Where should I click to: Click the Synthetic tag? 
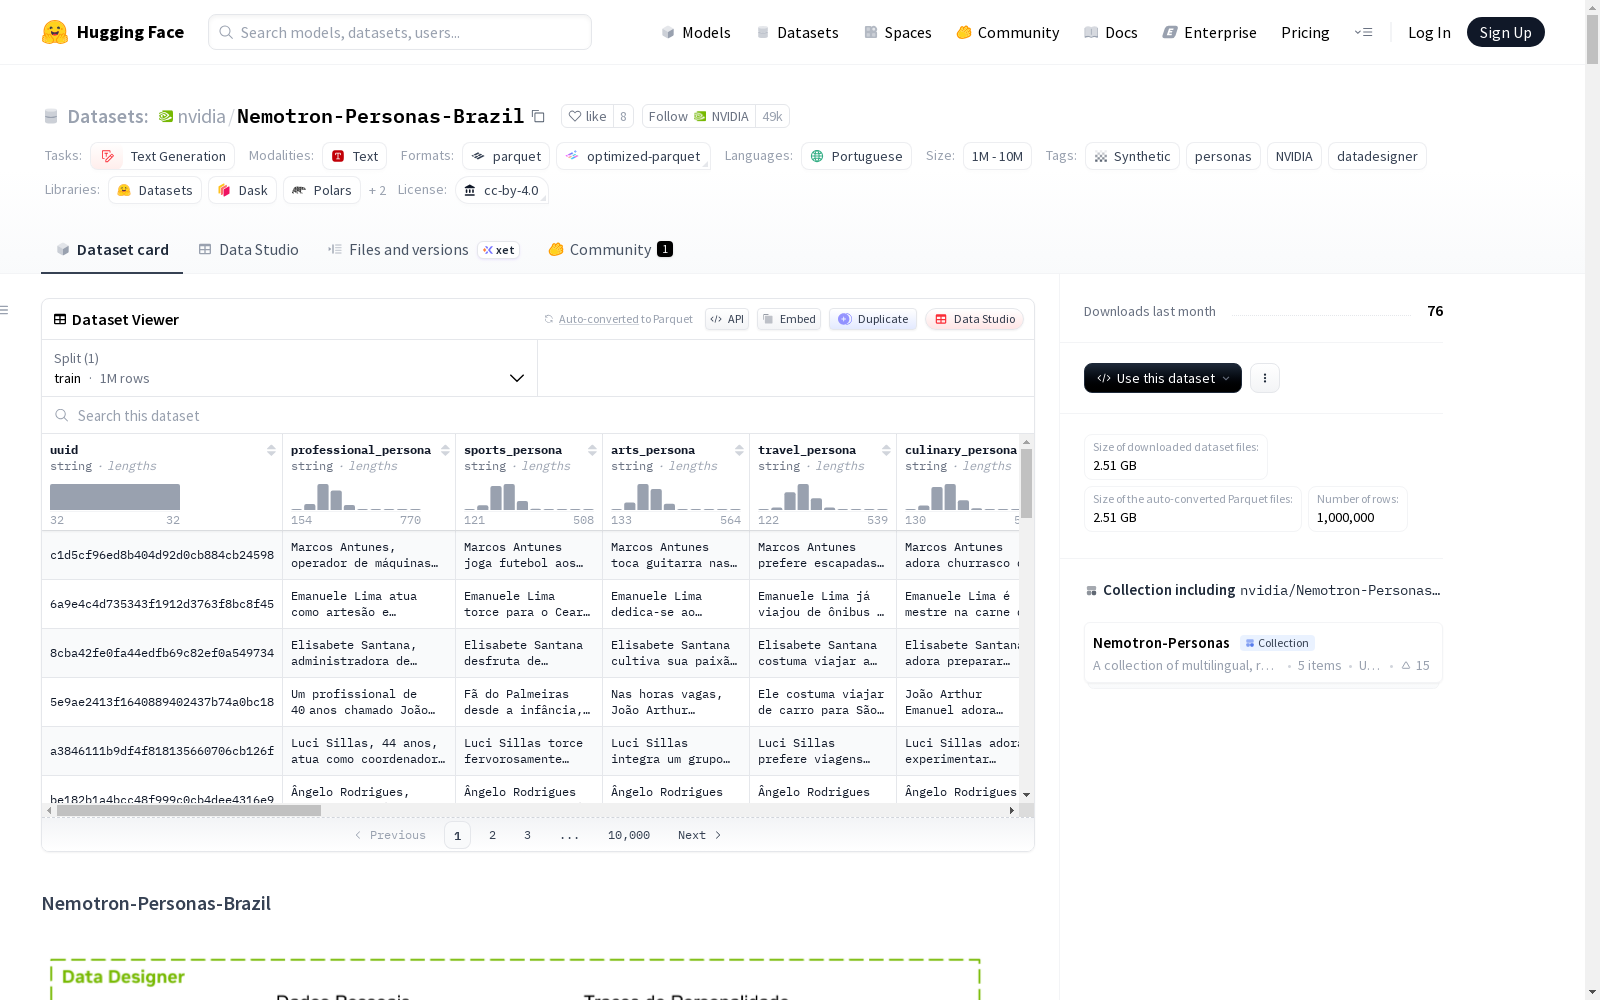1132,156
